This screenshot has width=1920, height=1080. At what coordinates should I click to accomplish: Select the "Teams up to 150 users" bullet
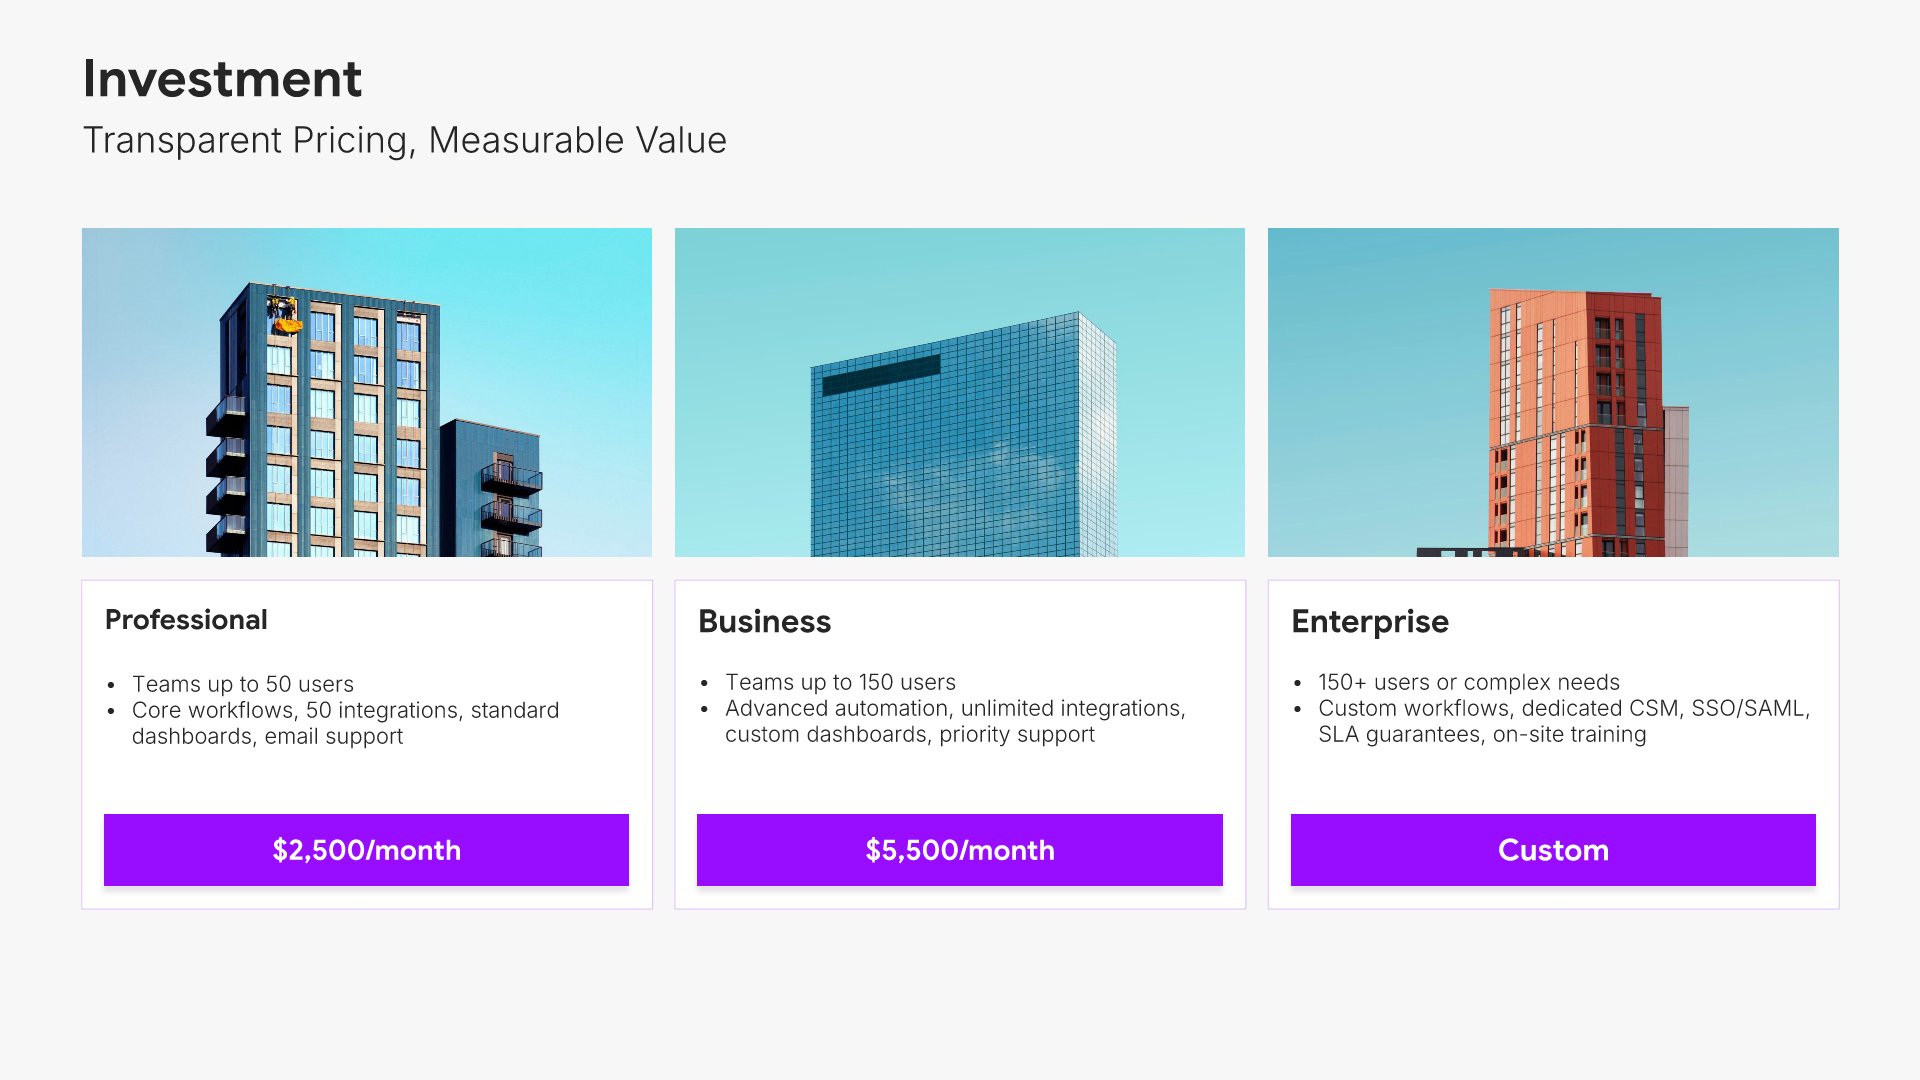coord(840,682)
